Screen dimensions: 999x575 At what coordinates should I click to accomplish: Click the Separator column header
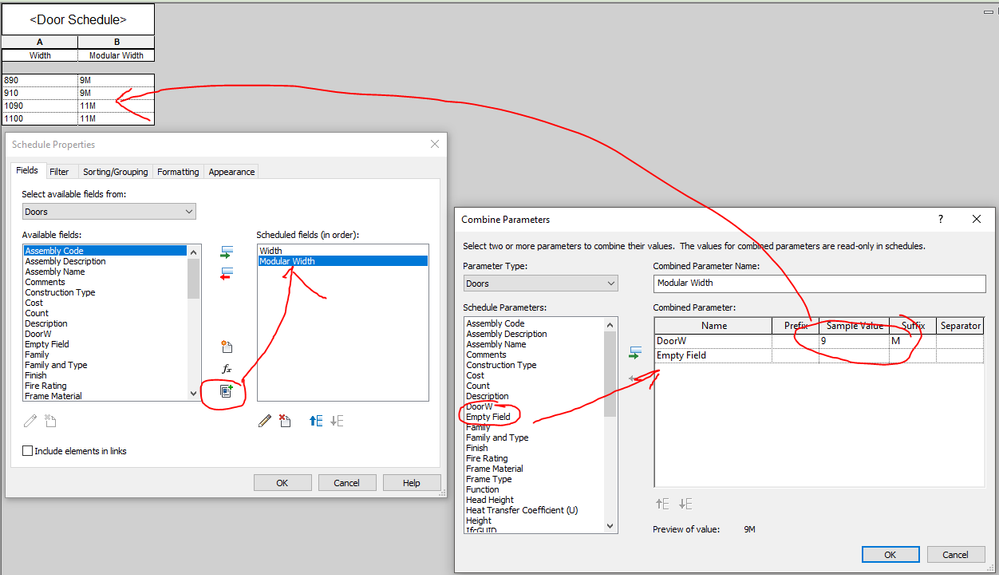[x=960, y=325]
